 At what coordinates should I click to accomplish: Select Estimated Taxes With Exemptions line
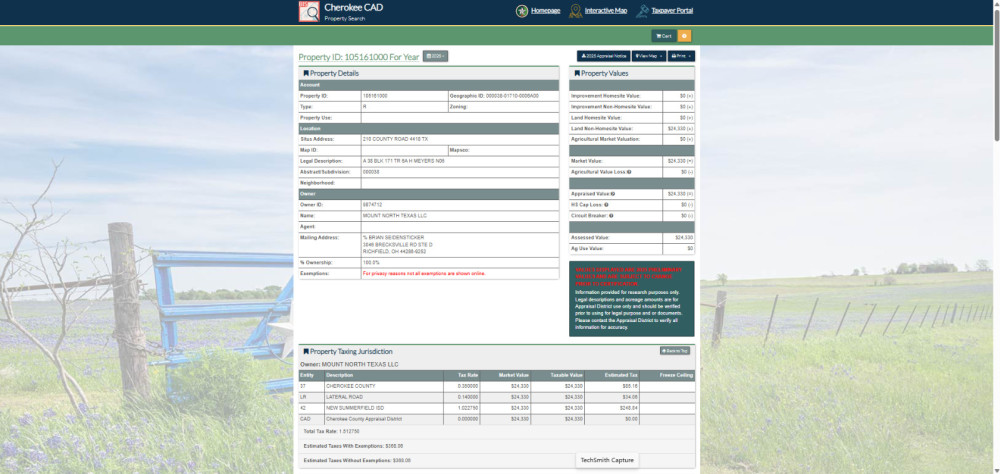tap(353, 446)
